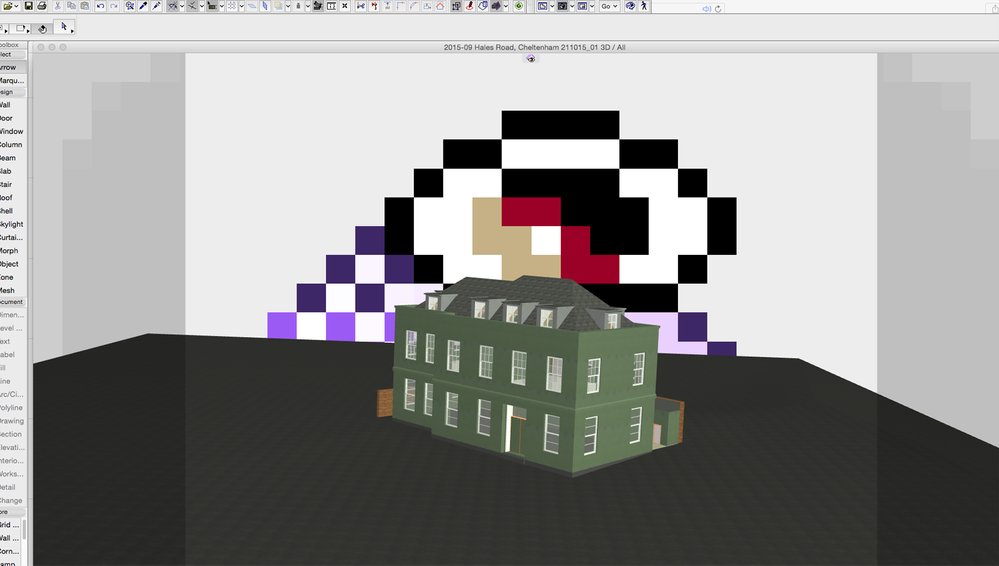999x566 pixels.
Task: Collapse the Document section header in Toolbox
Action: coord(12,301)
